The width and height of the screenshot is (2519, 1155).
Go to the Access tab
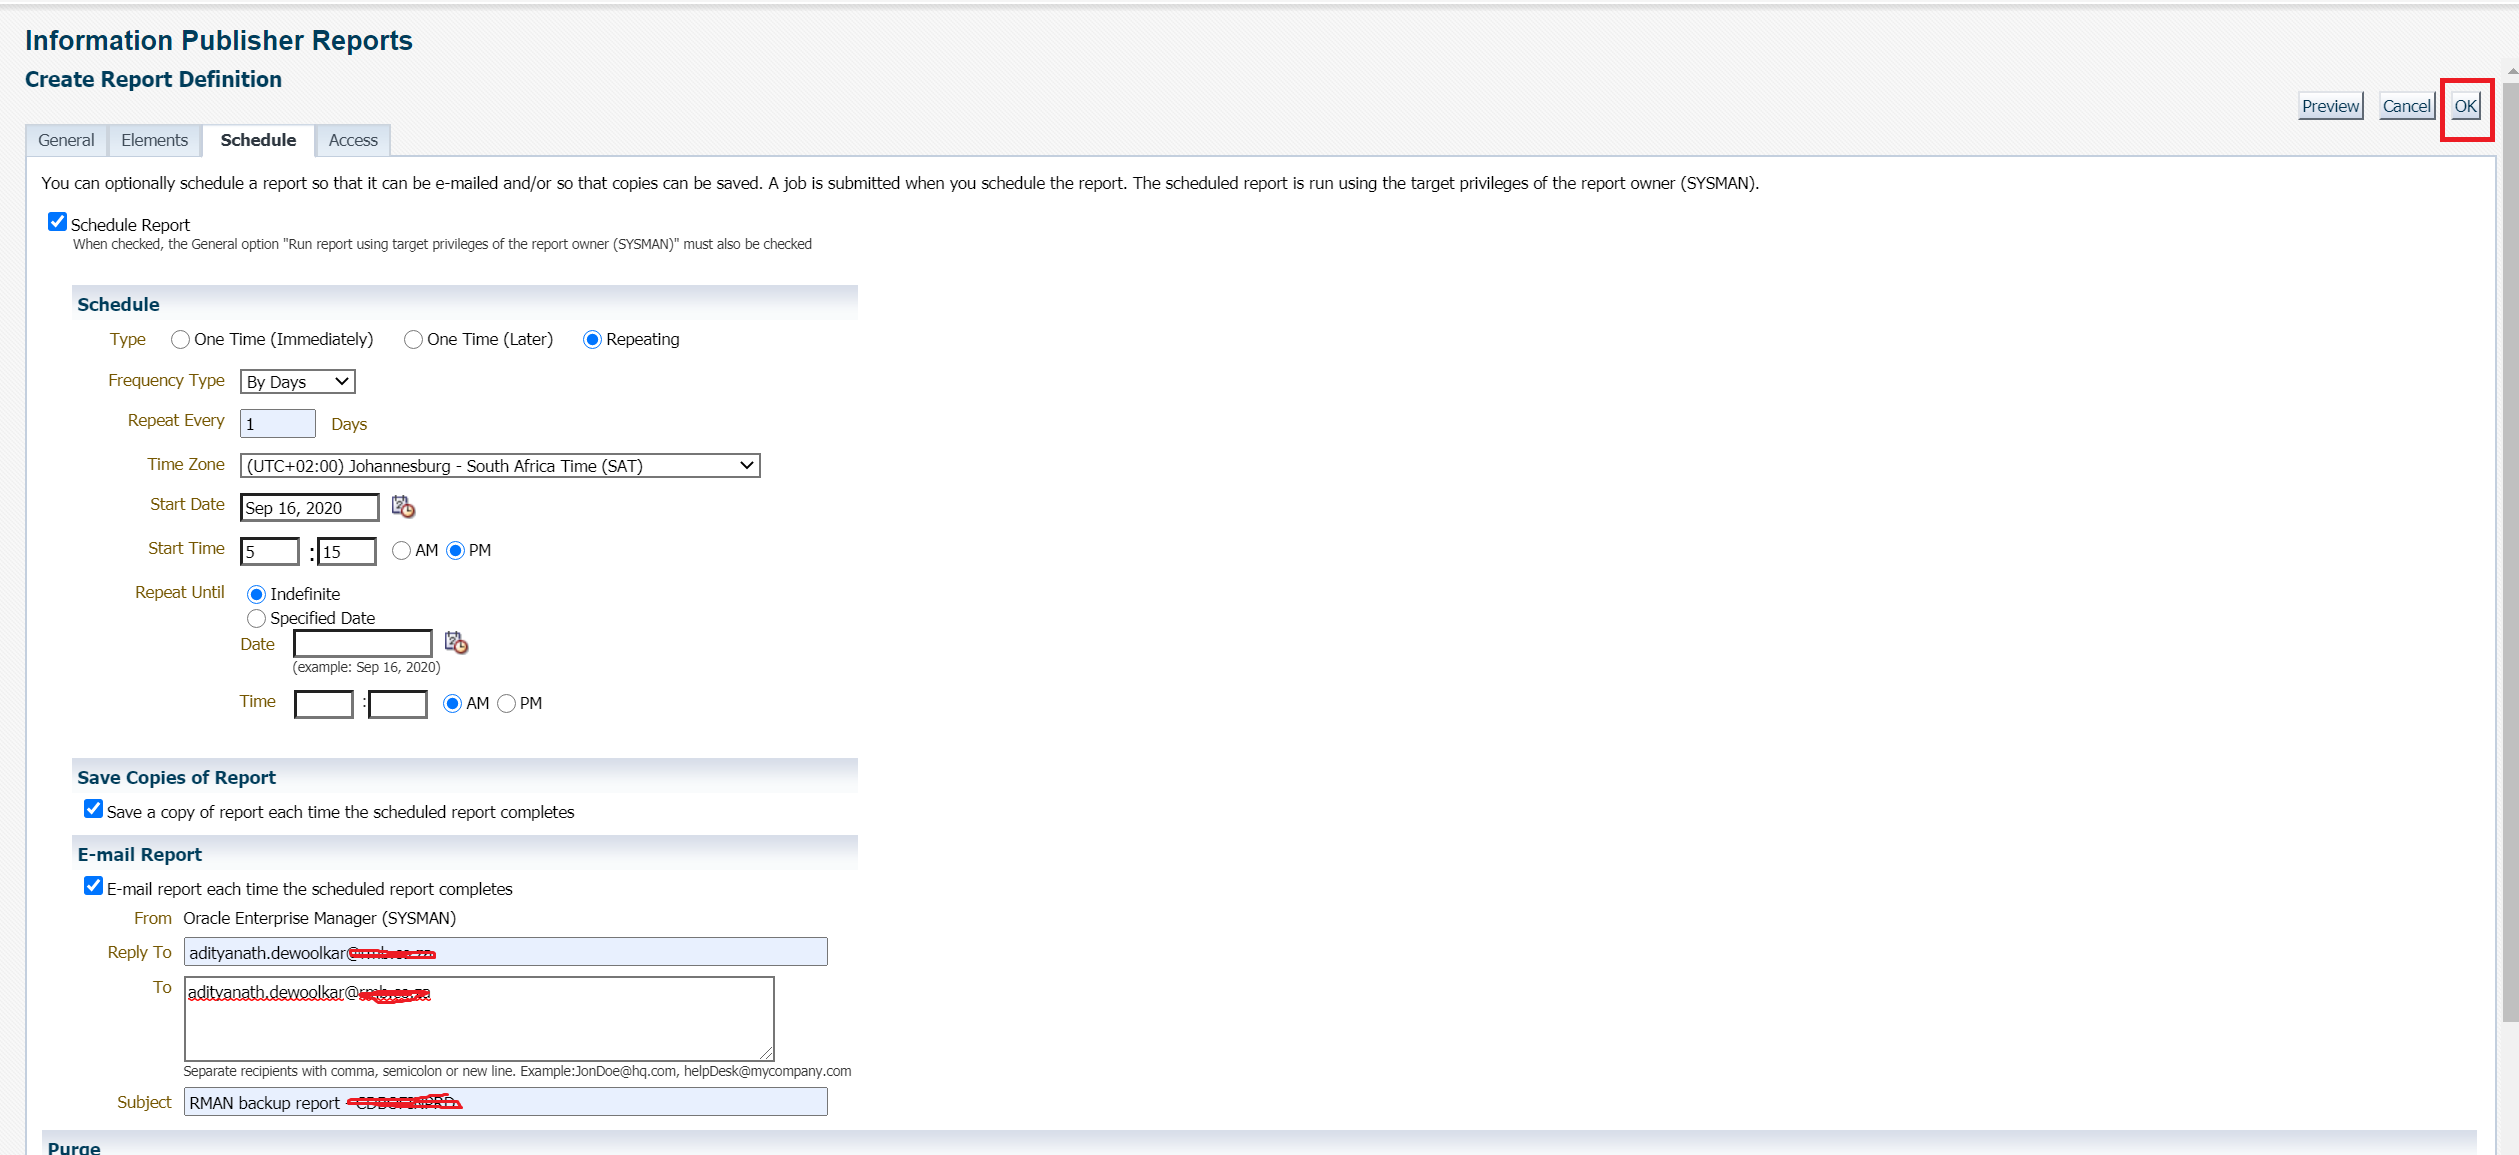click(353, 141)
